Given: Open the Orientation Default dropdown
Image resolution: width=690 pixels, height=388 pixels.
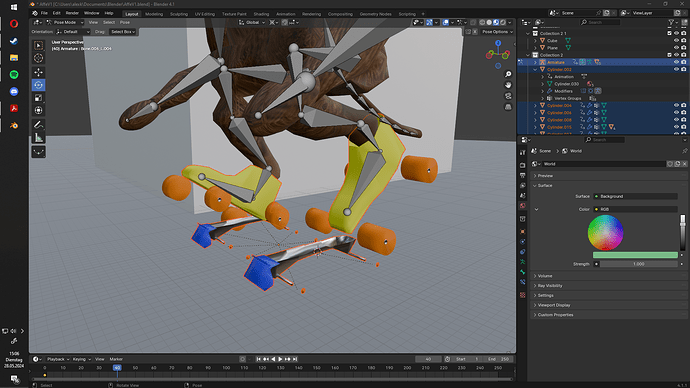Looking at the screenshot, I should [x=73, y=32].
